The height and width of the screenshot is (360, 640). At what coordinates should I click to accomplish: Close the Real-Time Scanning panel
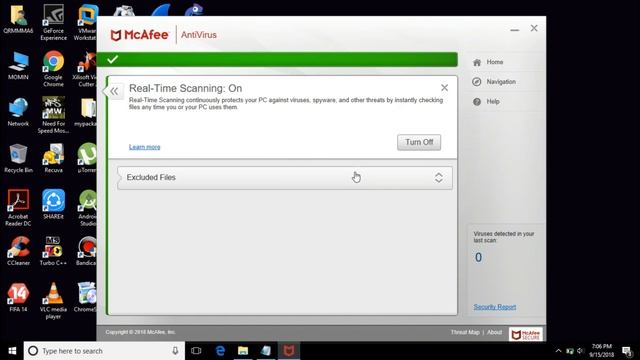point(444,87)
